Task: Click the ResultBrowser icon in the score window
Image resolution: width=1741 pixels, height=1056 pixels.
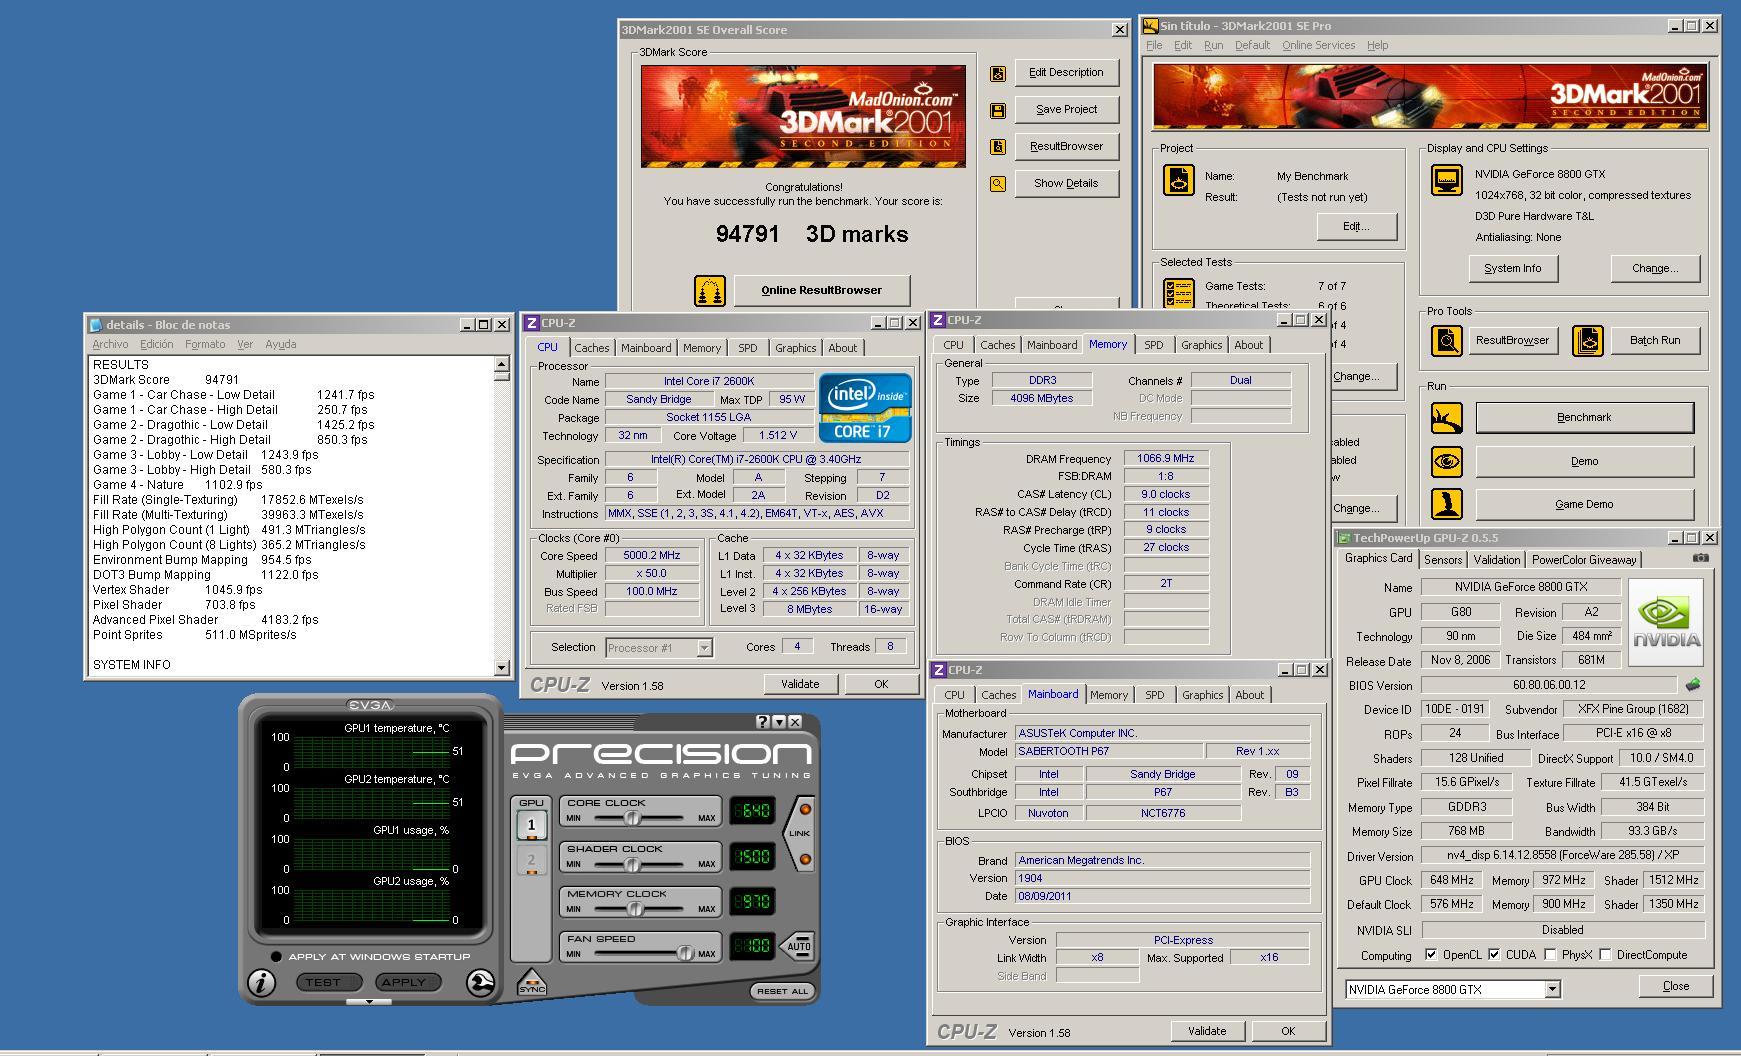Action: (x=997, y=147)
